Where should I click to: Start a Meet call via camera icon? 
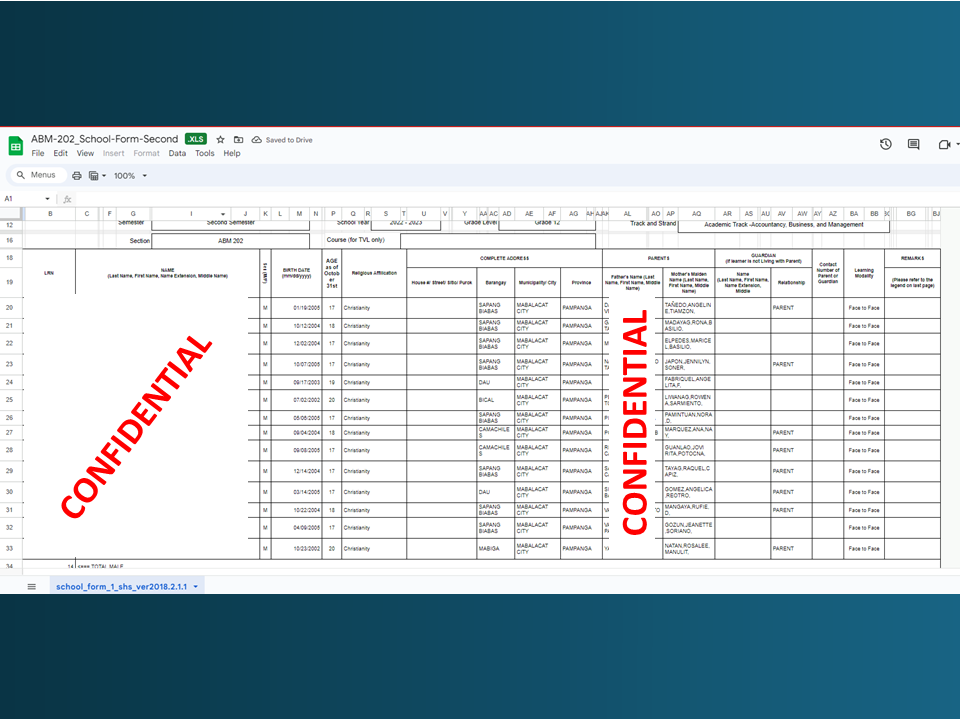pos(944,144)
